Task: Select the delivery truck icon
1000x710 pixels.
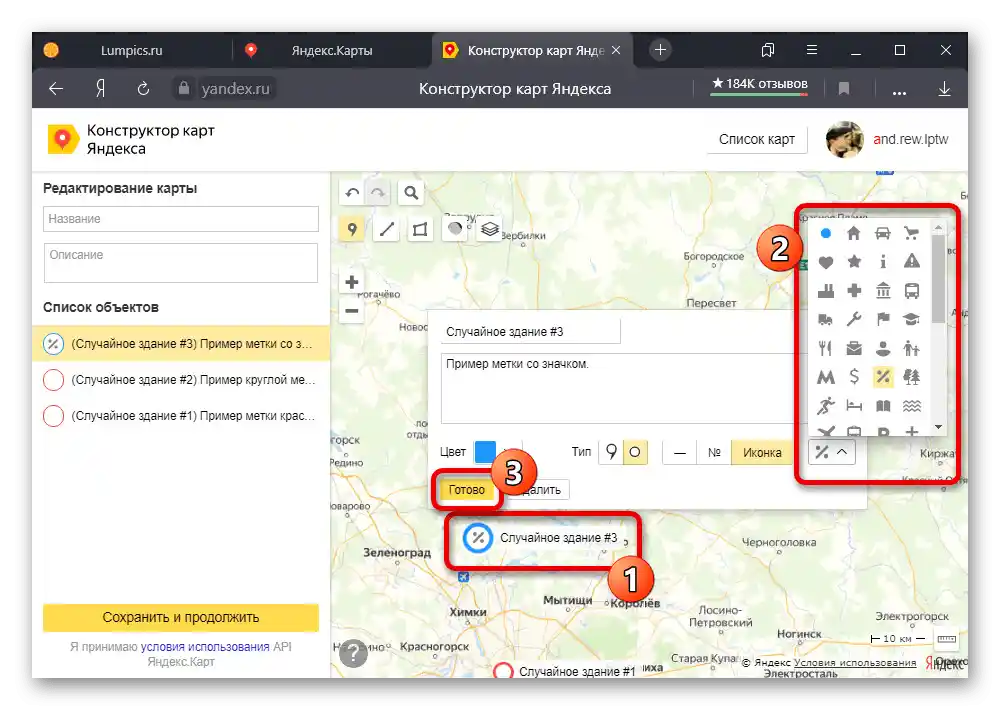Action: pyautogui.click(x=825, y=320)
